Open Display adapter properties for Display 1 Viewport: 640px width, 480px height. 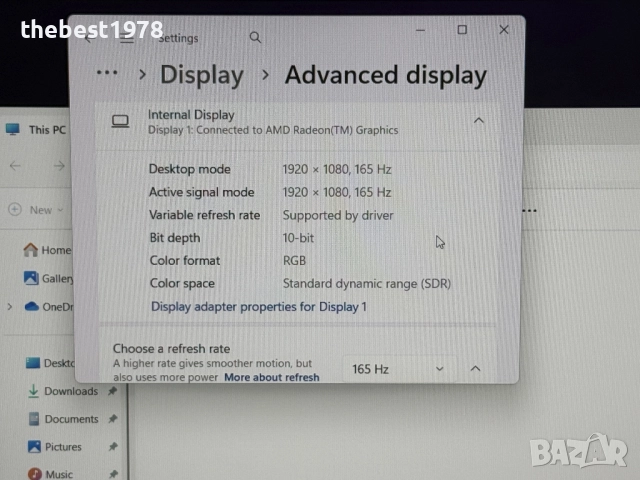coord(258,306)
